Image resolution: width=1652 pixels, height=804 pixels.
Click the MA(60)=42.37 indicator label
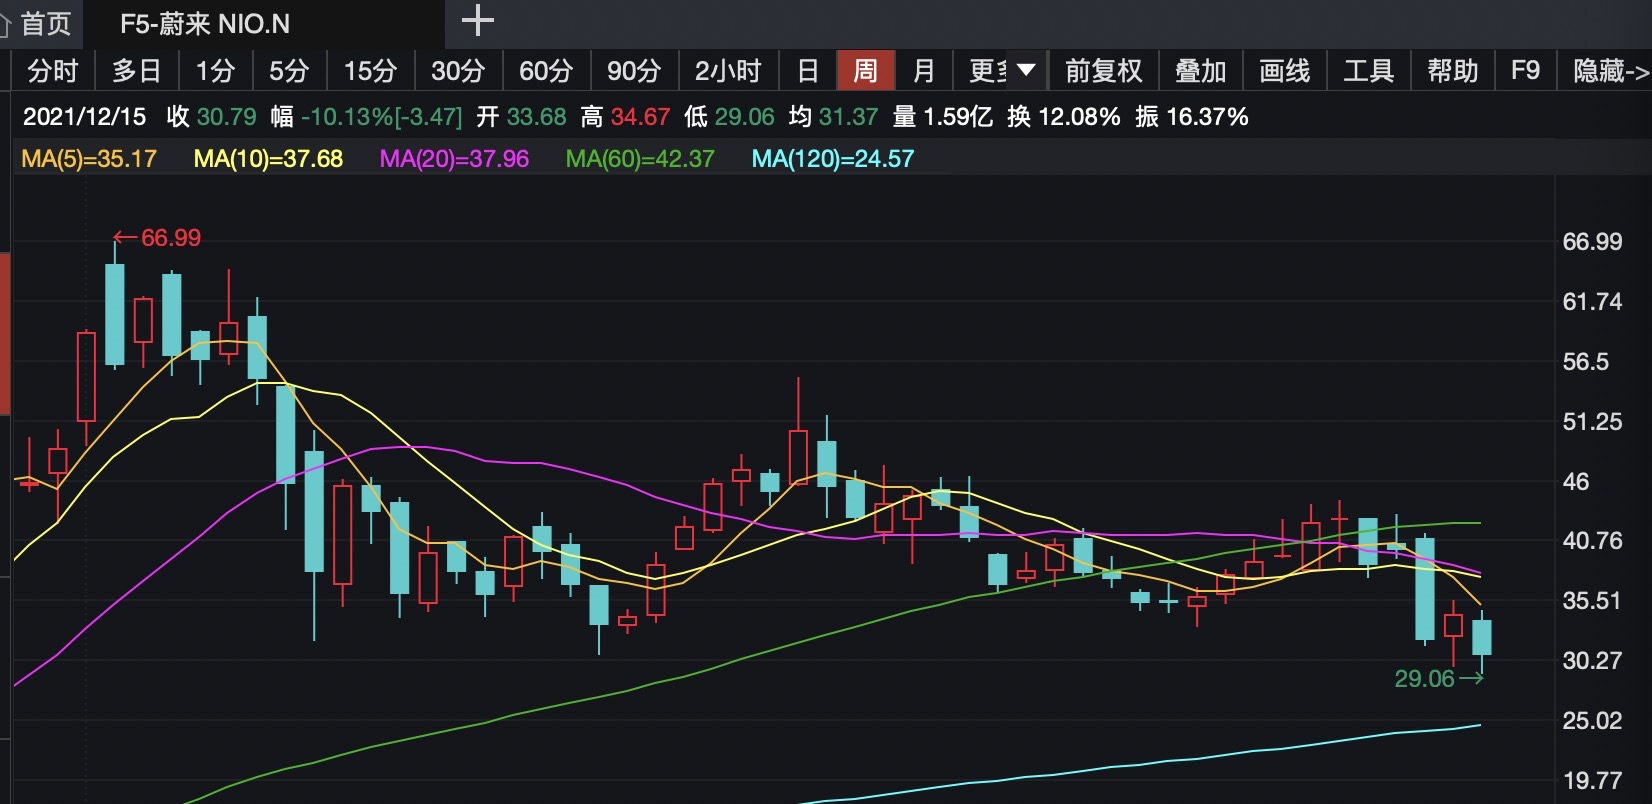tap(640, 159)
